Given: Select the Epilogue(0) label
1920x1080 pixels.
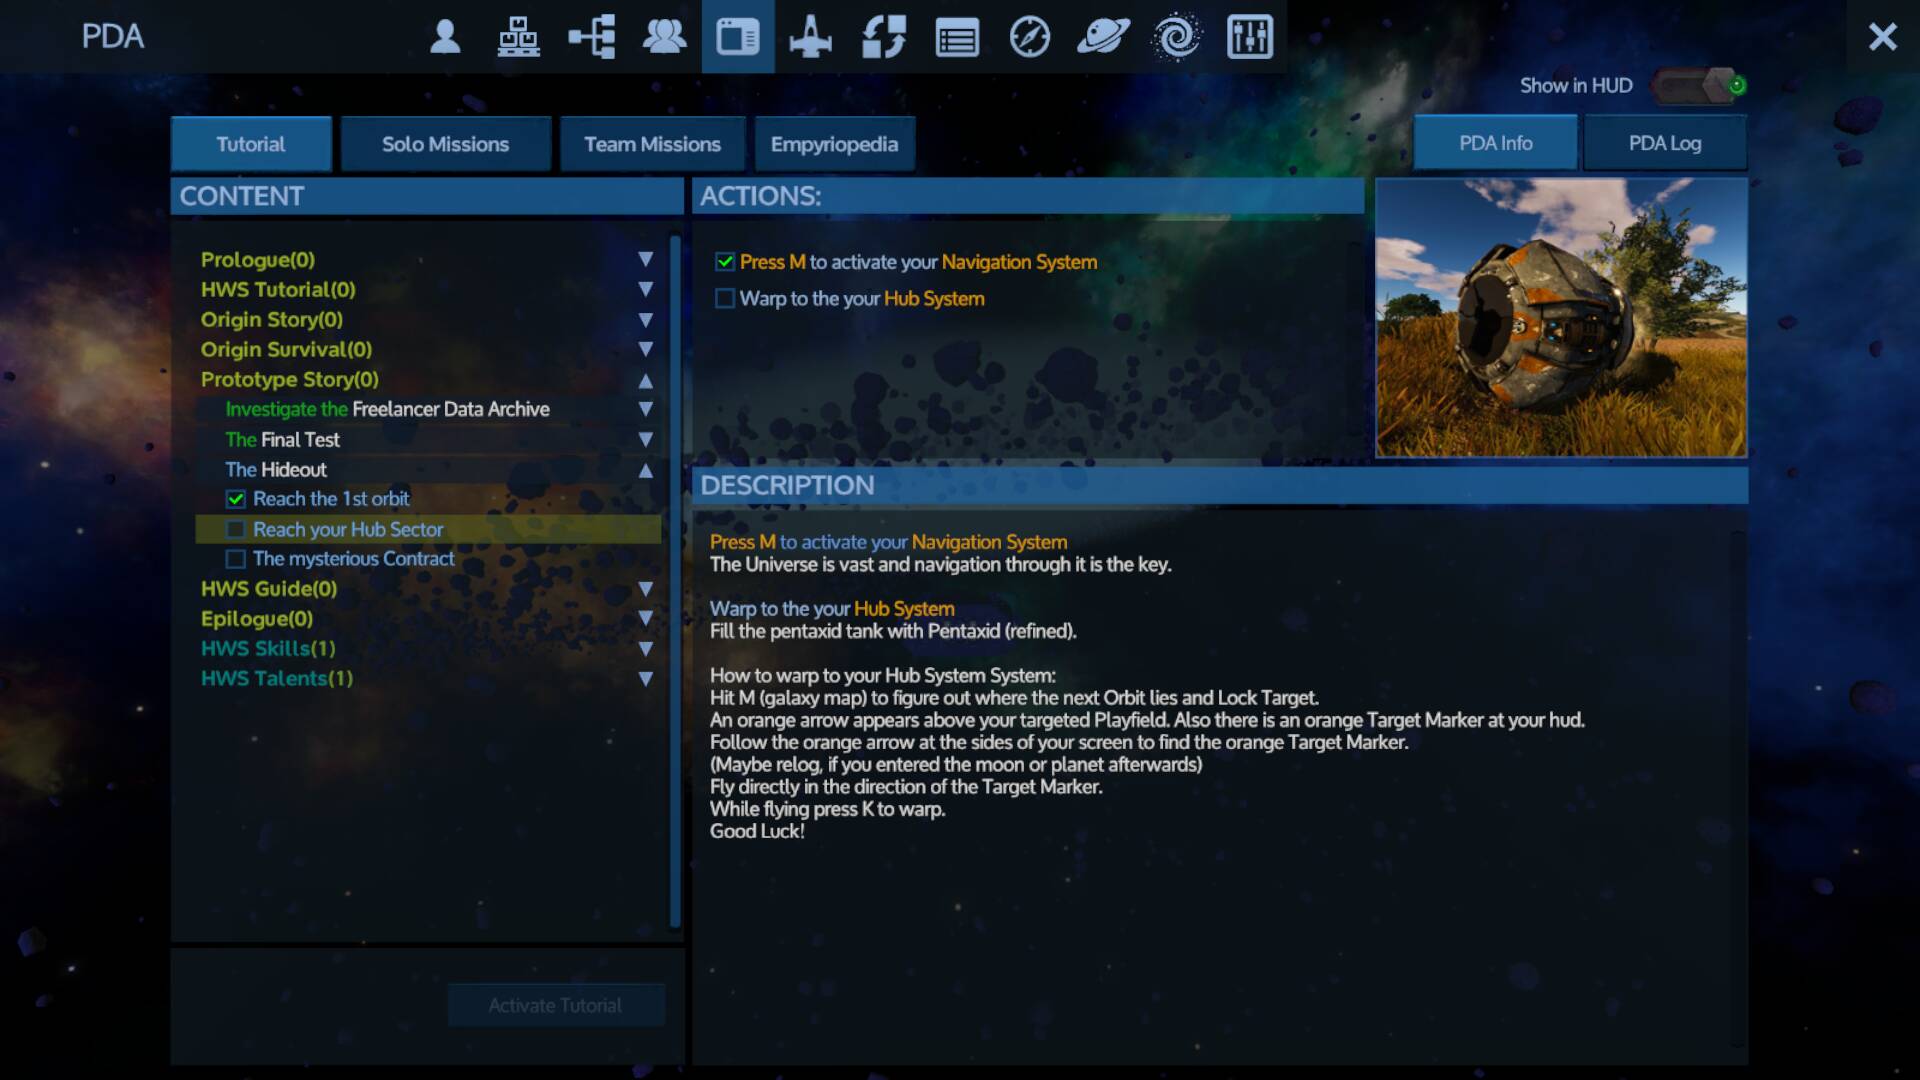Looking at the screenshot, I should pos(257,619).
